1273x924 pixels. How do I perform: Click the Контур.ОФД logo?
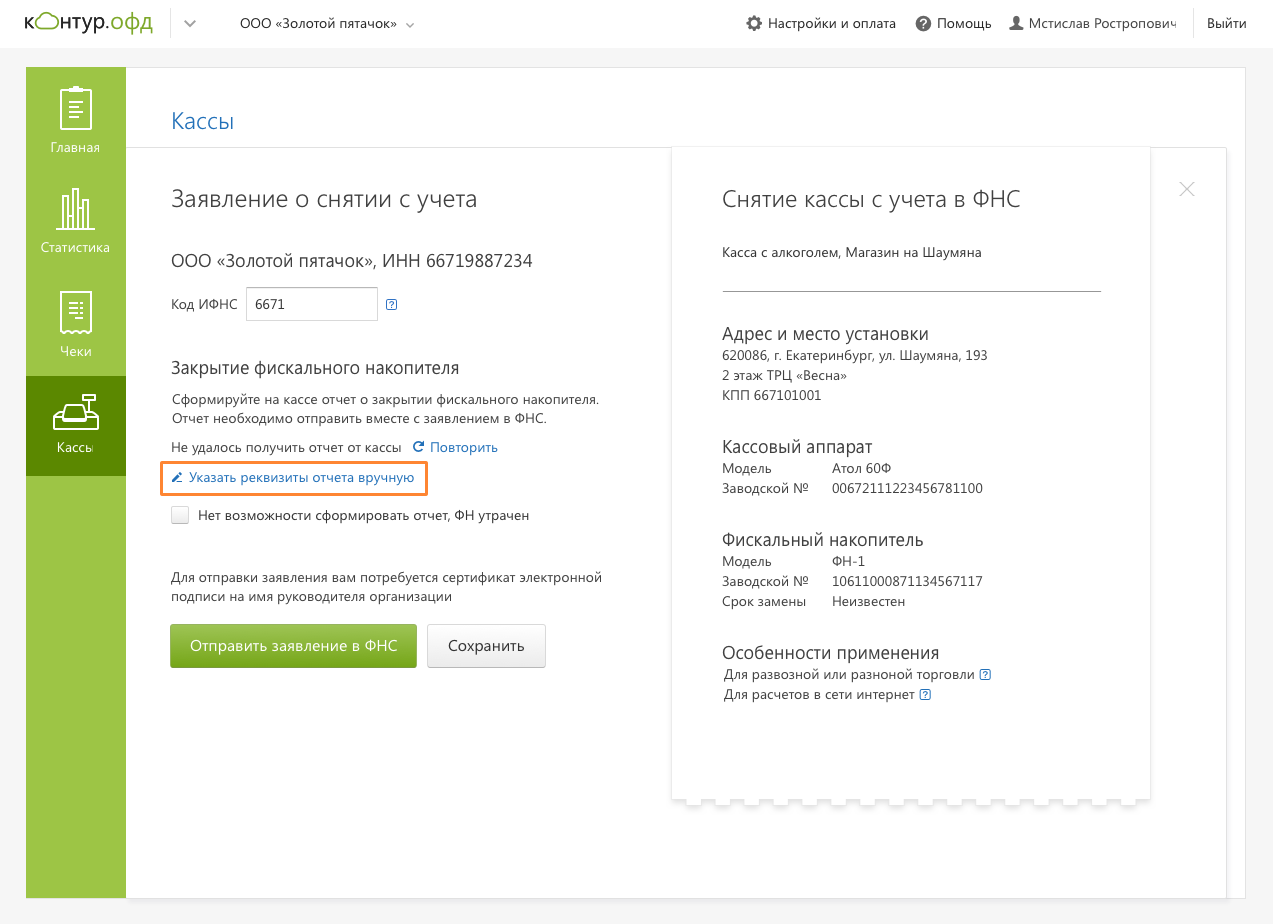[x=88, y=23]
